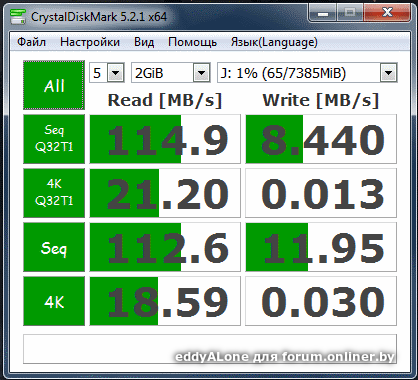Click the Seq Q32T1 read result 114.9
Viewport: 418px width, 380px height.
tap(165, 139)
